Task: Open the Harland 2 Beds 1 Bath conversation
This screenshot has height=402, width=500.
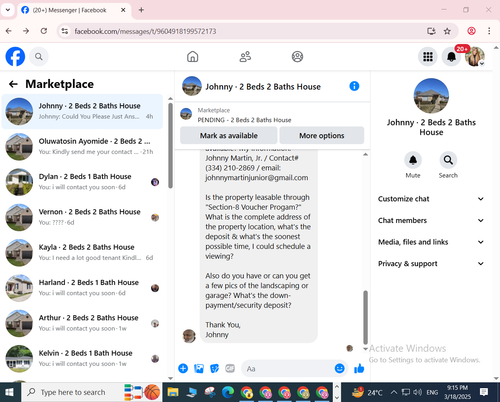Action: (x=82, y=288)
